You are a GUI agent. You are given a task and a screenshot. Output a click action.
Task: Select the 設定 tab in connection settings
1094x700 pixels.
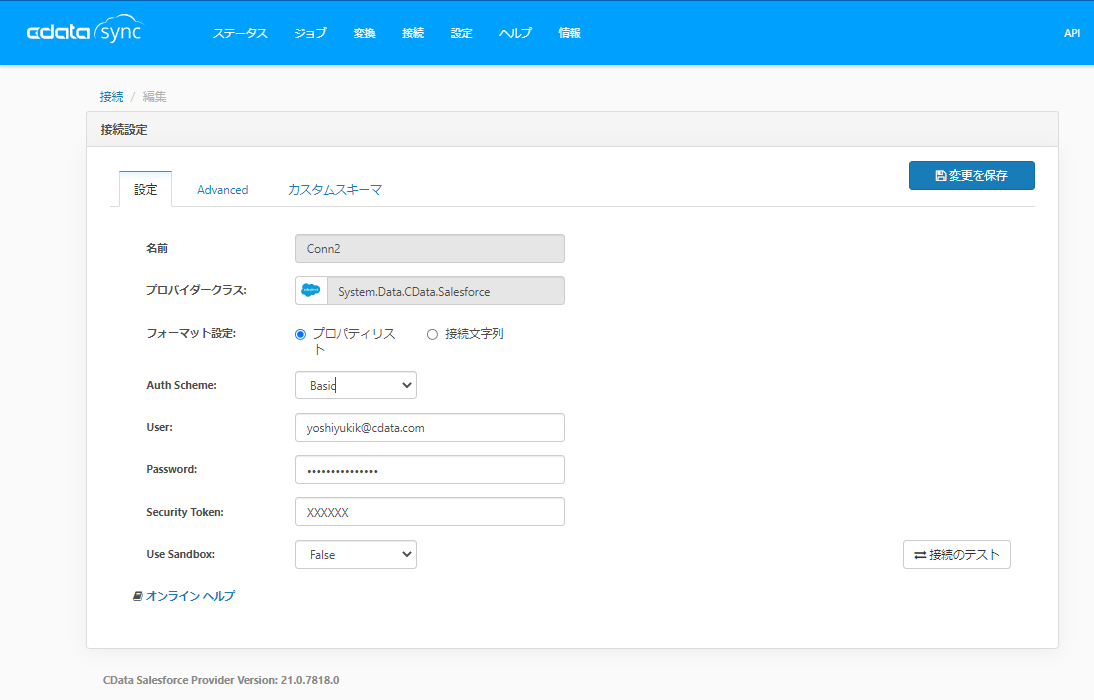pyautogui.click(x=145, y=189)
